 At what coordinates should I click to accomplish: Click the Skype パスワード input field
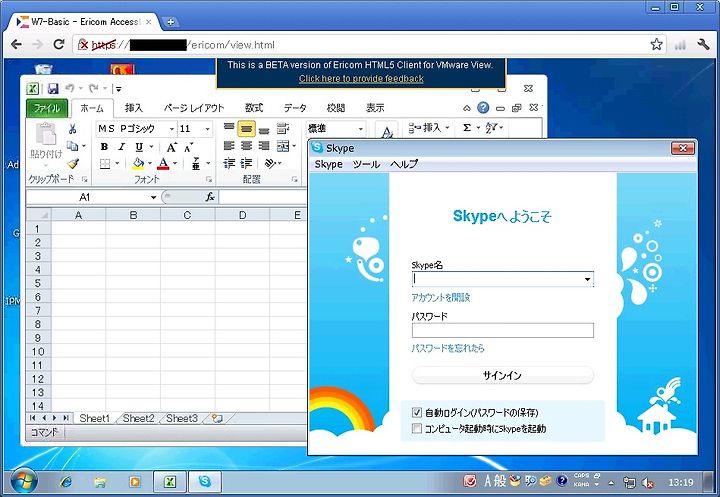click(503, 330)
